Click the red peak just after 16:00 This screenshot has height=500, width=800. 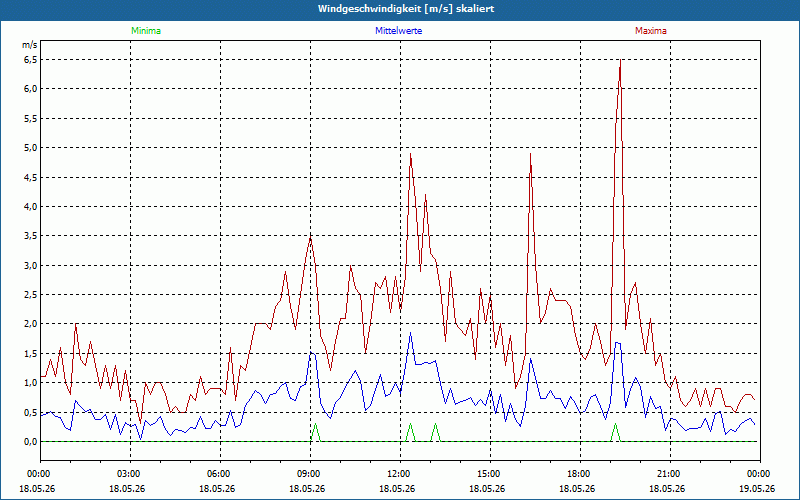[x=531, y=155]
